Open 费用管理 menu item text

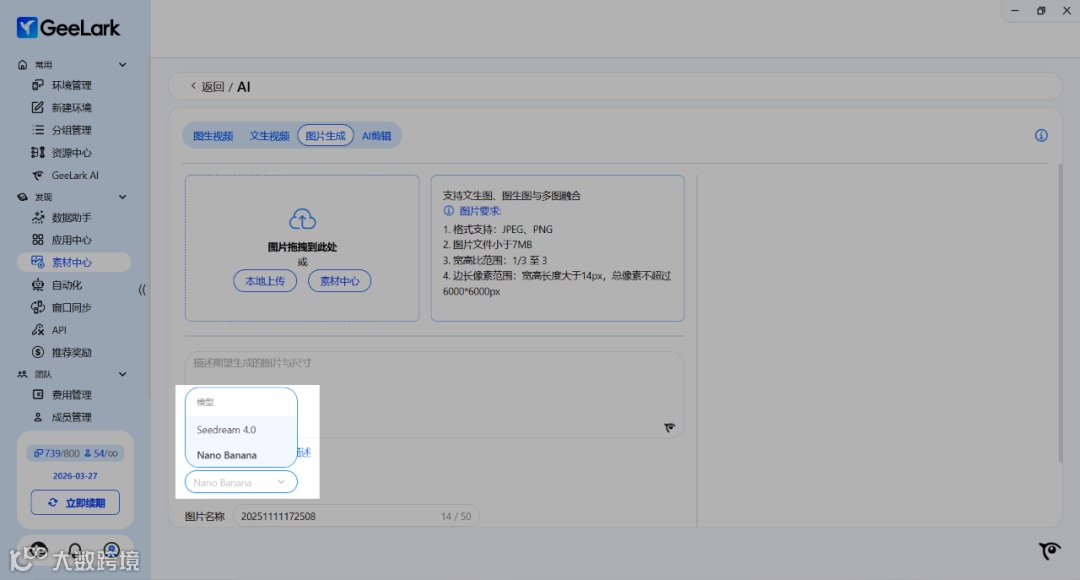(x=72, y=395)
